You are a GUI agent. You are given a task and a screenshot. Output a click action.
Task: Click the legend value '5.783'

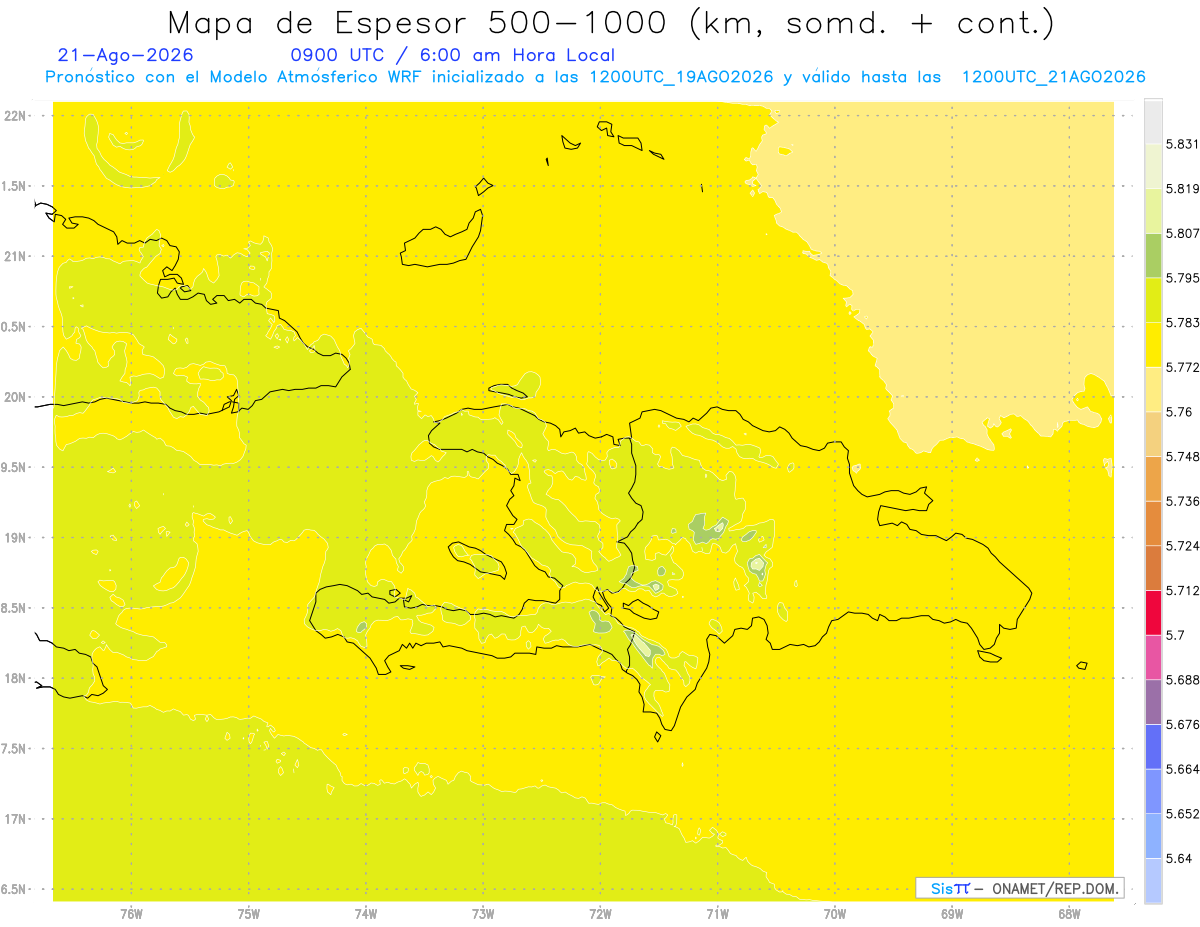pyautogui.click(x=1182, y=322)
